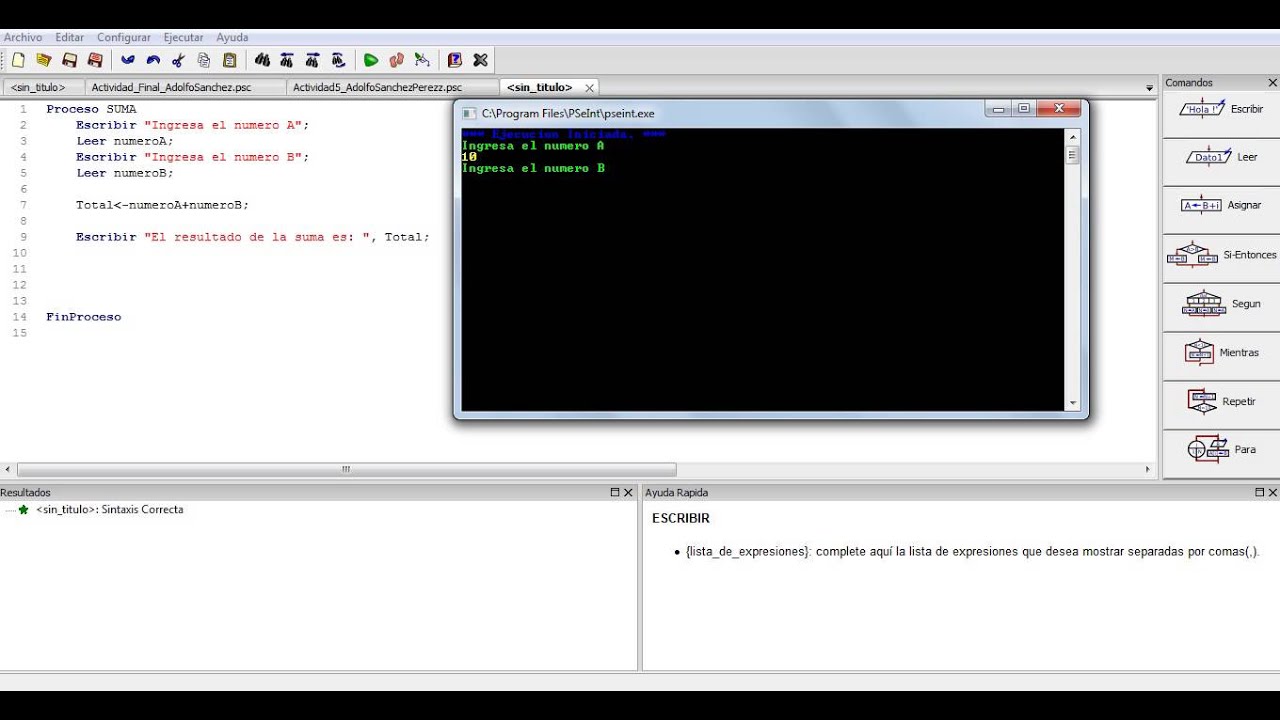Click the Save As icon
Viewport: 1280px width, 720px height.
(x=95, y=60)
